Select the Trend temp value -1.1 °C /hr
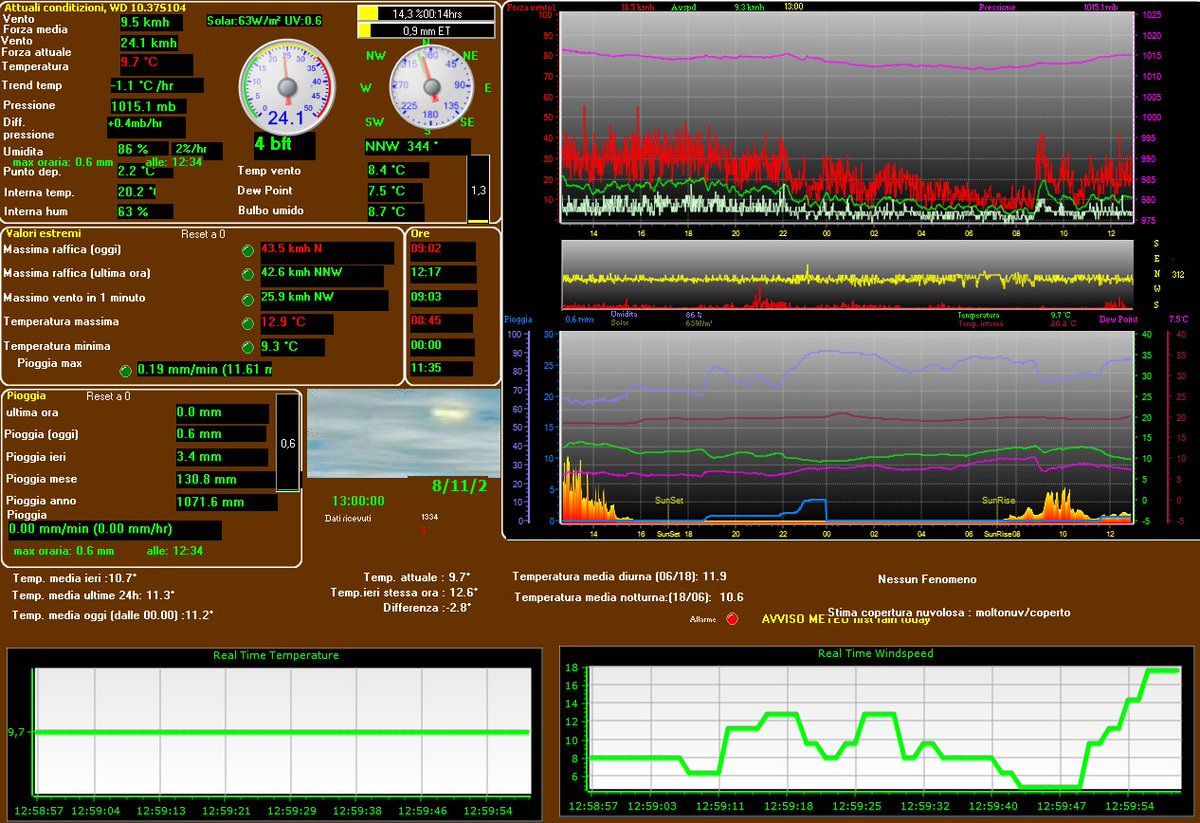The width and height of the screenshot is (1200, 823). click(156, 86)
